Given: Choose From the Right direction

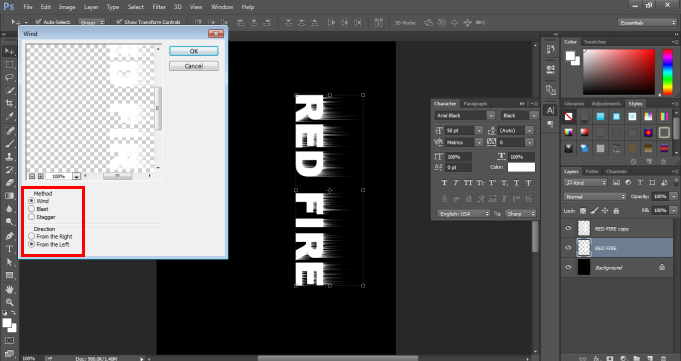Looking at the screenshot, I should click(31, 236).
